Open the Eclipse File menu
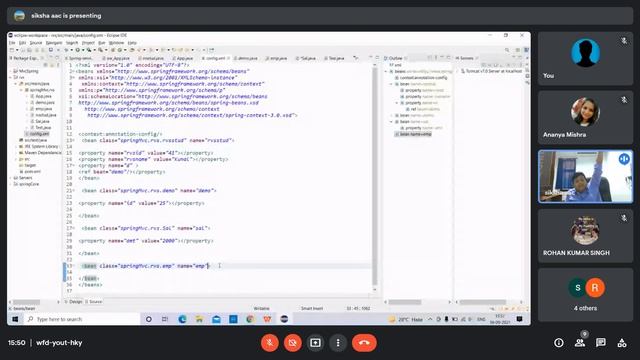 [12, 43]
